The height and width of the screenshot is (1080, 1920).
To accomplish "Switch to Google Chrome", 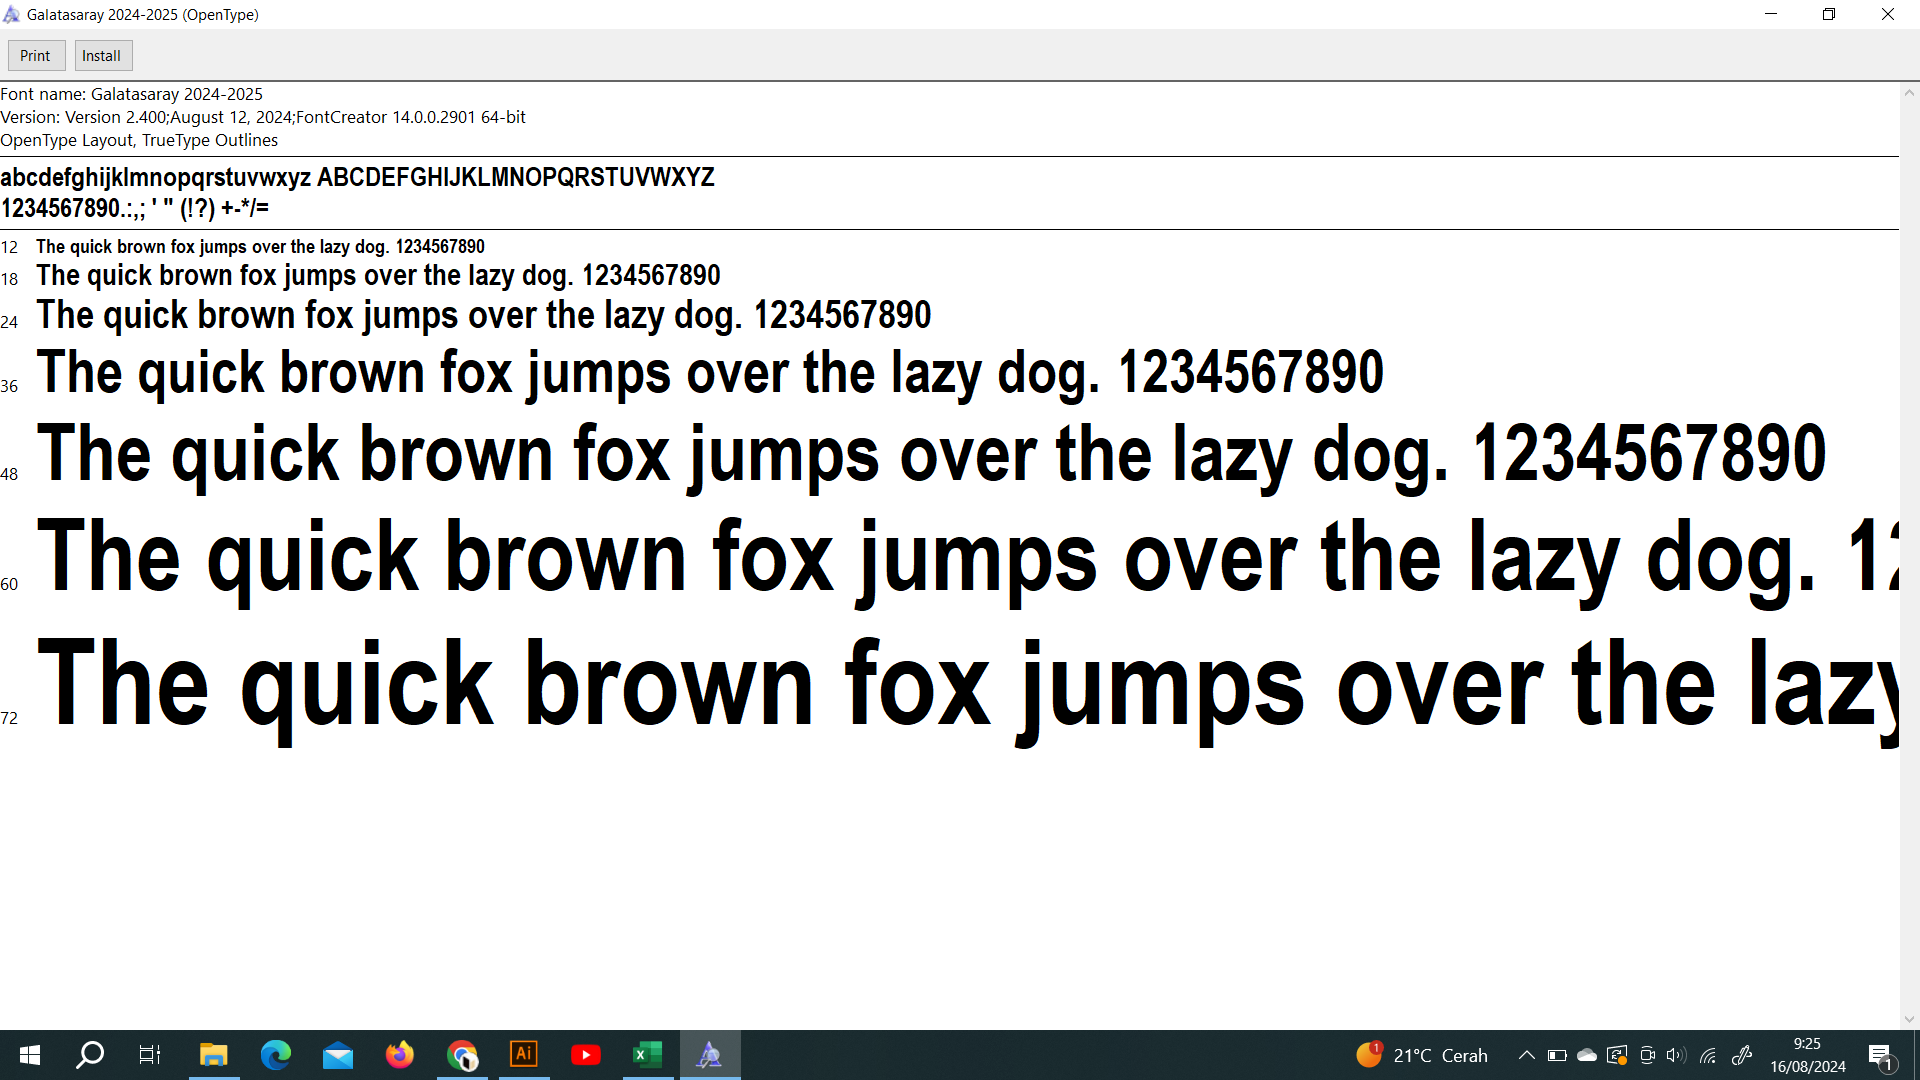I will pyautogui.click(x=462, y=1055).
